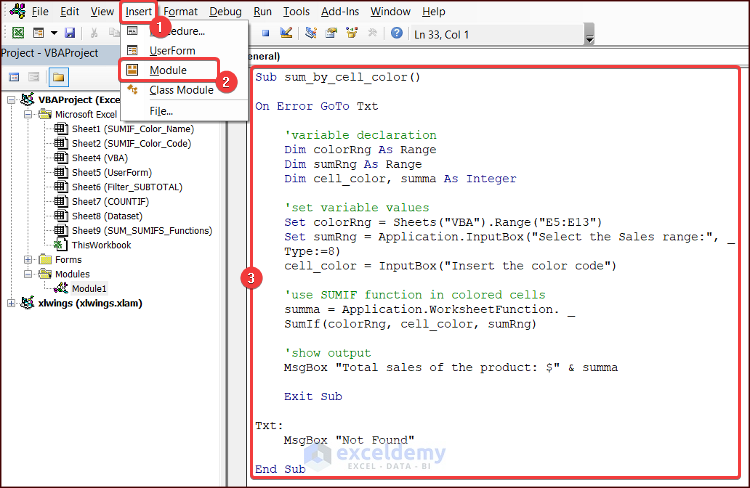Select Module1 in project tree
This screenshot has height=488, width=750.
[x=89, y=288]
